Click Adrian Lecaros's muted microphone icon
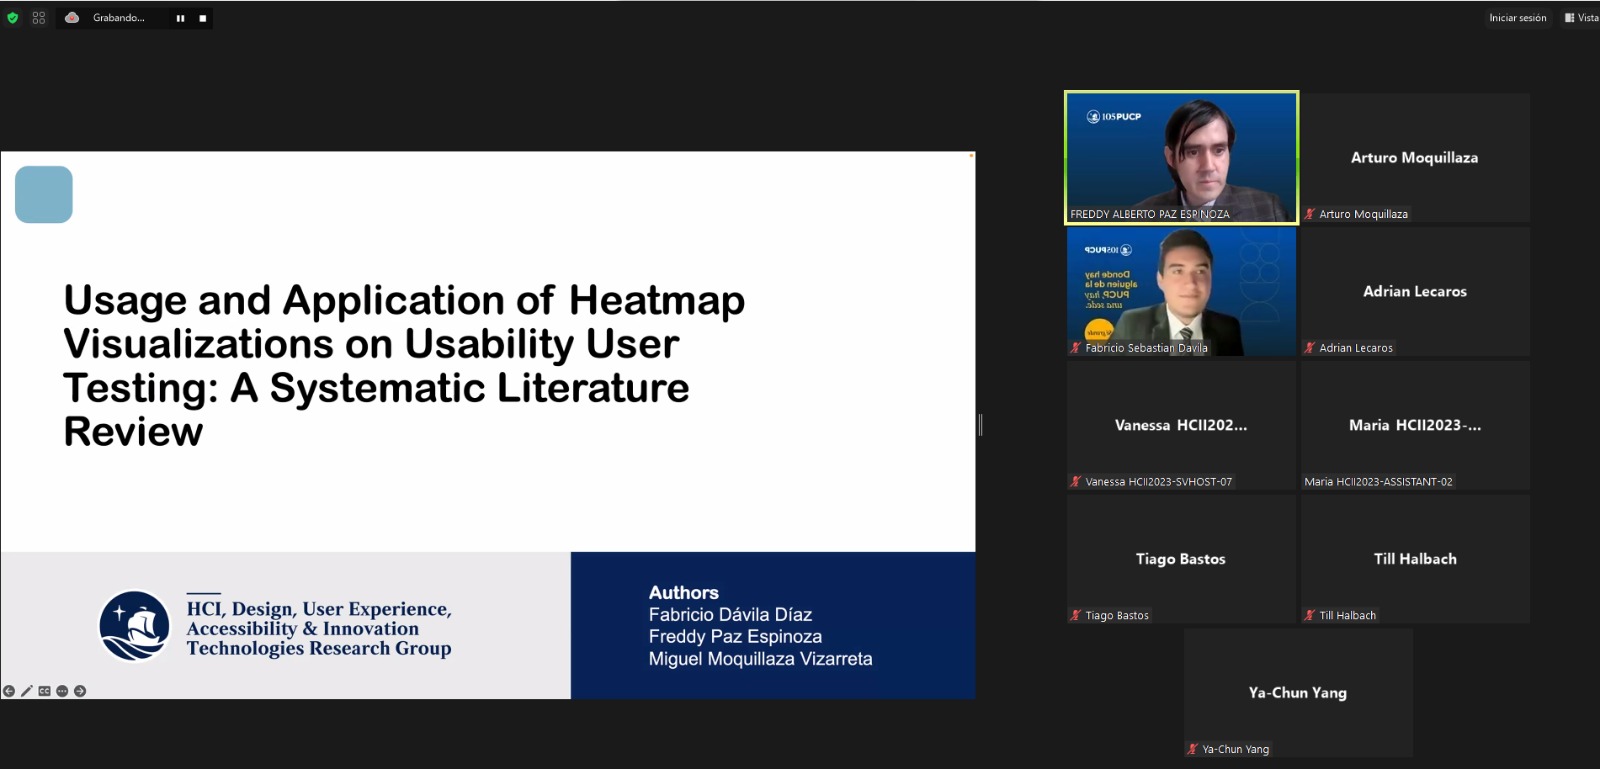 [1309, 348]
